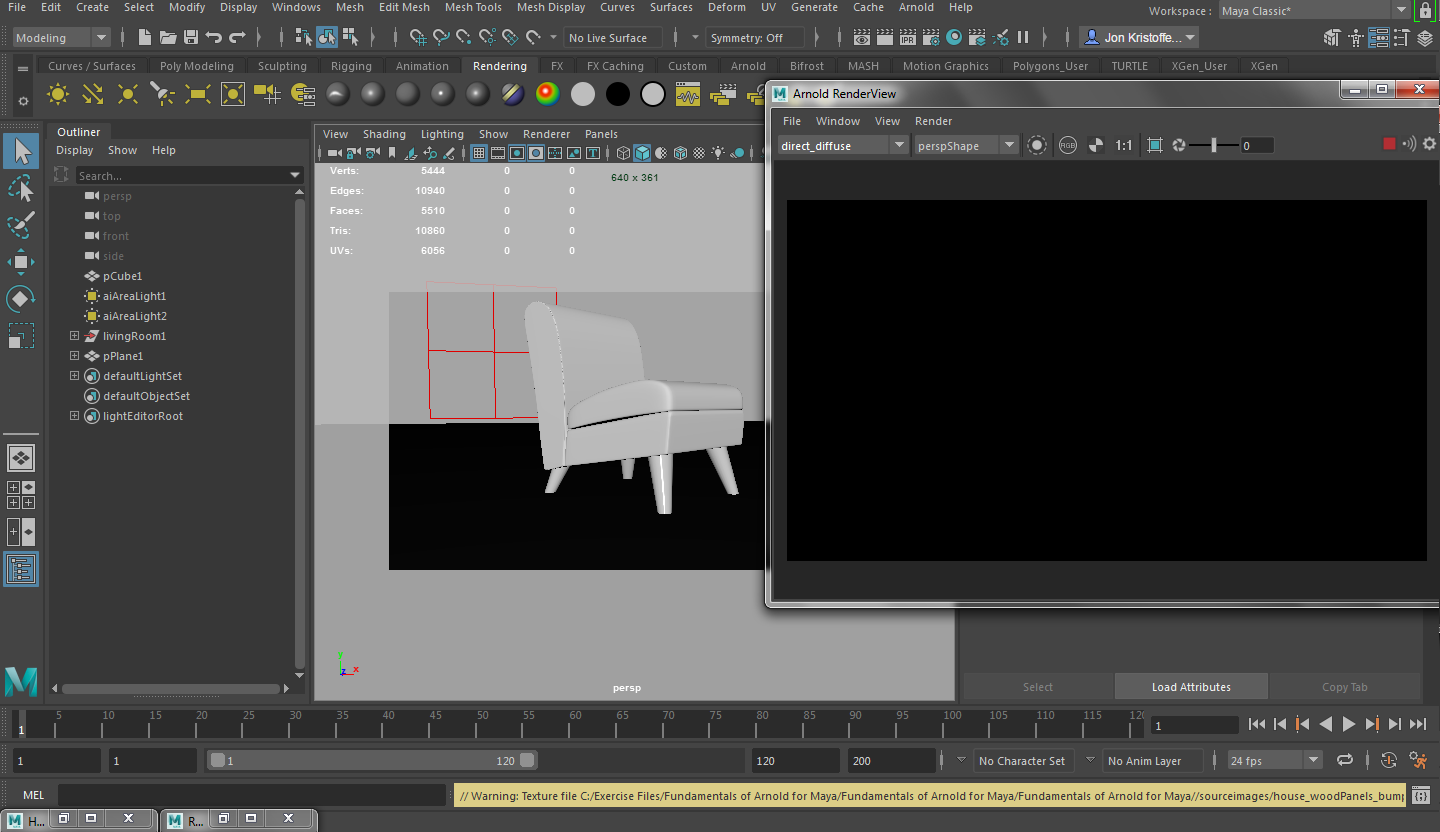Select the spot light icon on the shelf
The width and height of the screenshot is (1440, 832).
click(161, 93)
